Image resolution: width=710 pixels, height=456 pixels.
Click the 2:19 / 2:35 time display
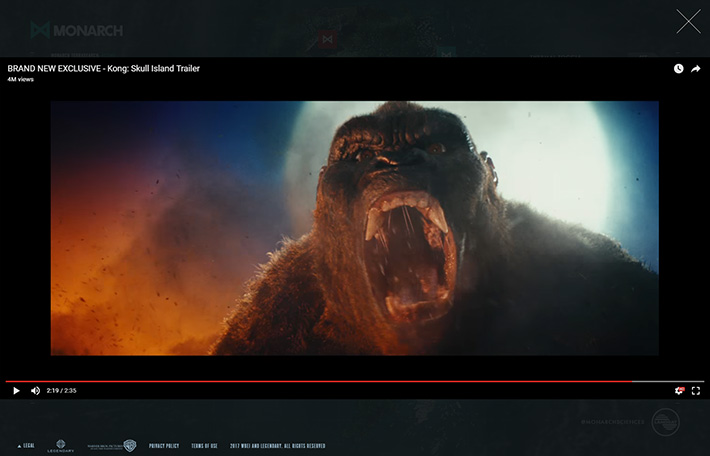(61, 391)
